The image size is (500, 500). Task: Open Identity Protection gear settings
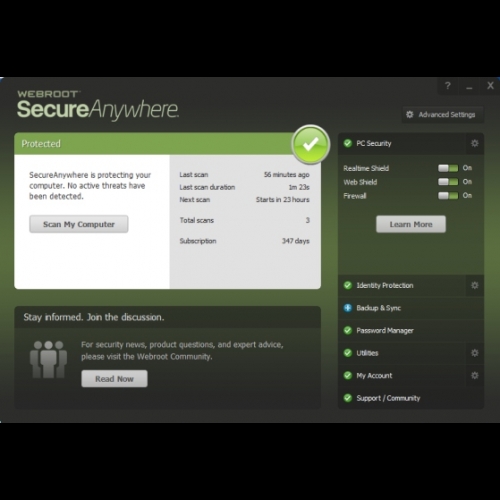(x=475, y=285)
